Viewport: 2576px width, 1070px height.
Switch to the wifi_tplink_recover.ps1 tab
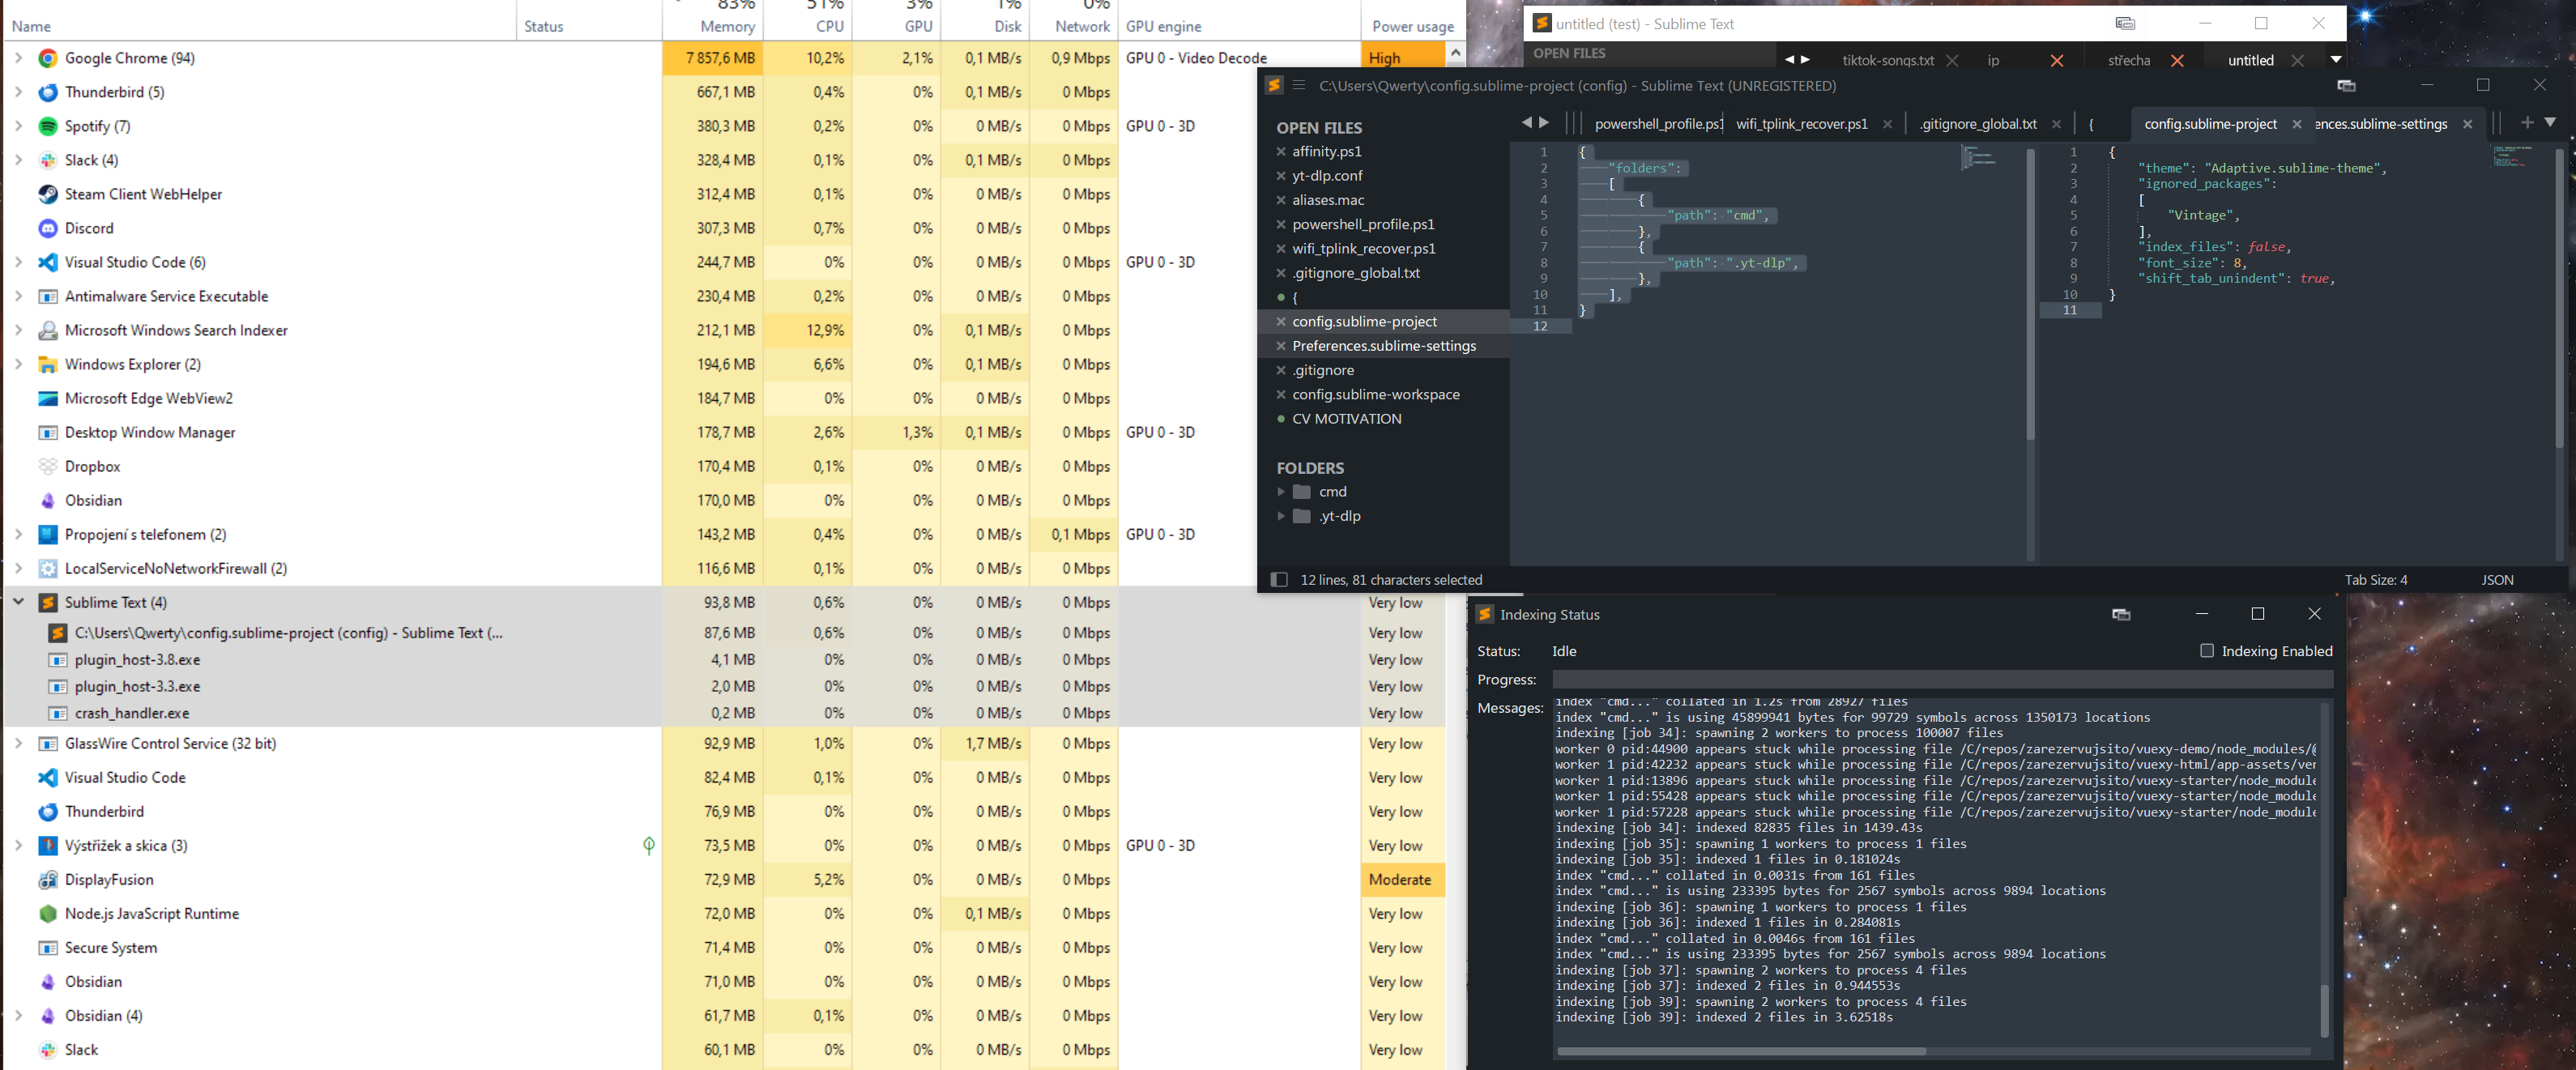click(1801, 124)
